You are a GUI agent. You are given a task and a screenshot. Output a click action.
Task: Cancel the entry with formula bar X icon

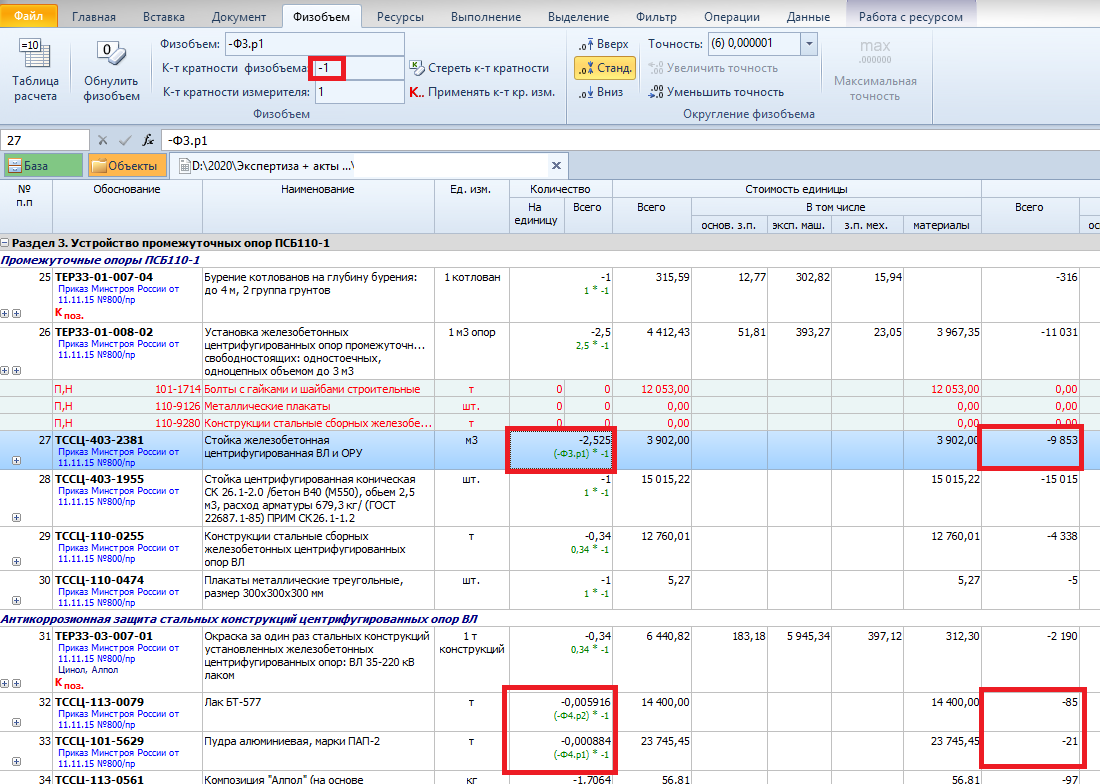coord(103,140)
